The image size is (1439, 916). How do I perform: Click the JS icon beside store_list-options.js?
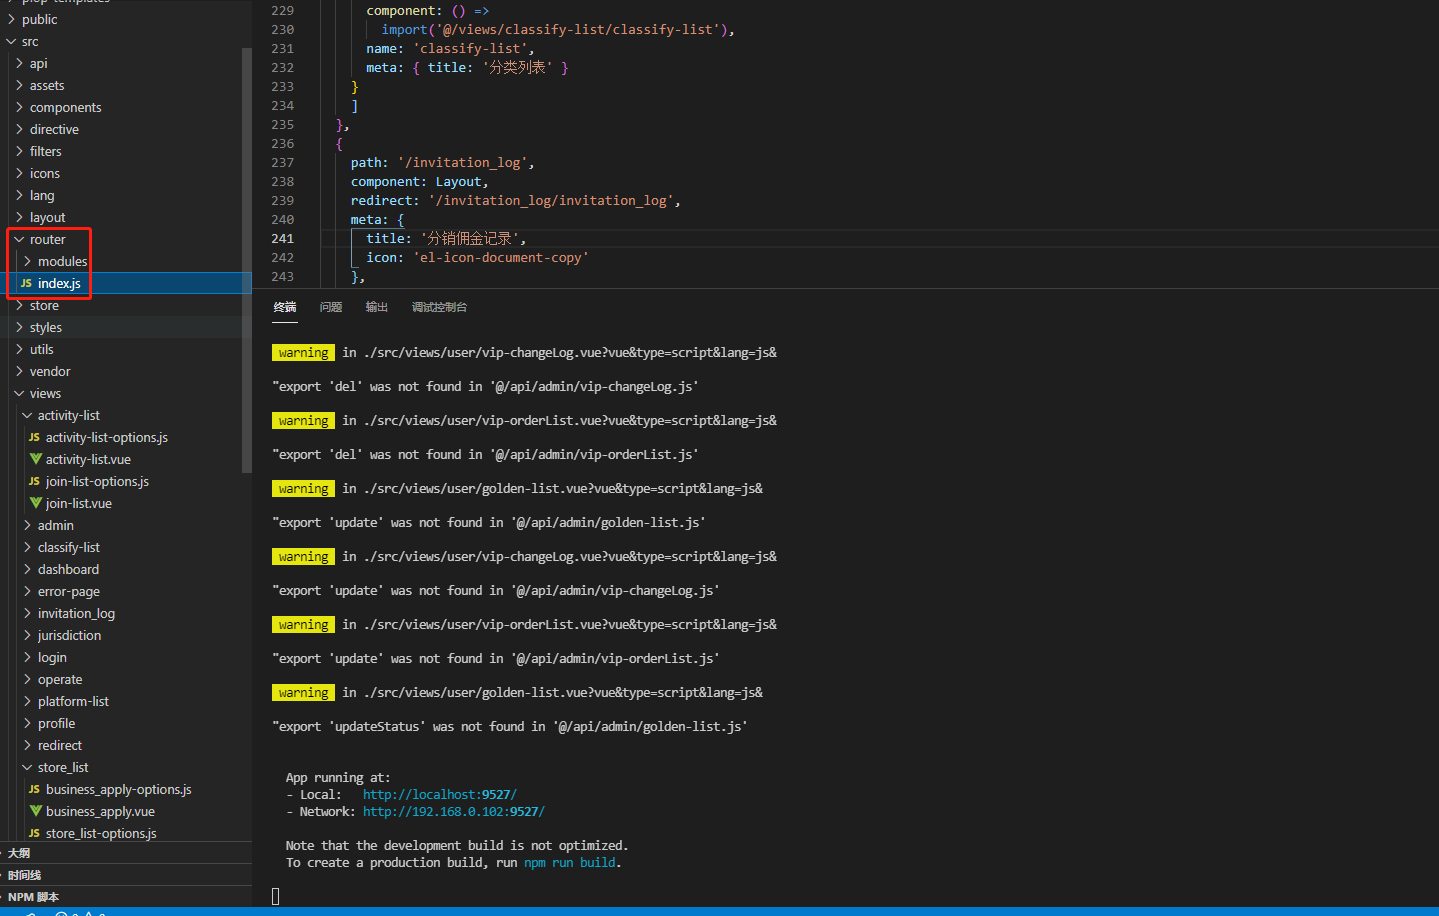tap(33, 833)
